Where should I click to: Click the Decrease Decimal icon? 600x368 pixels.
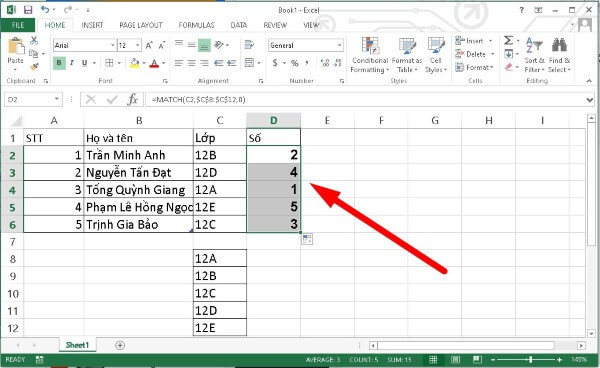coord(338,63)
